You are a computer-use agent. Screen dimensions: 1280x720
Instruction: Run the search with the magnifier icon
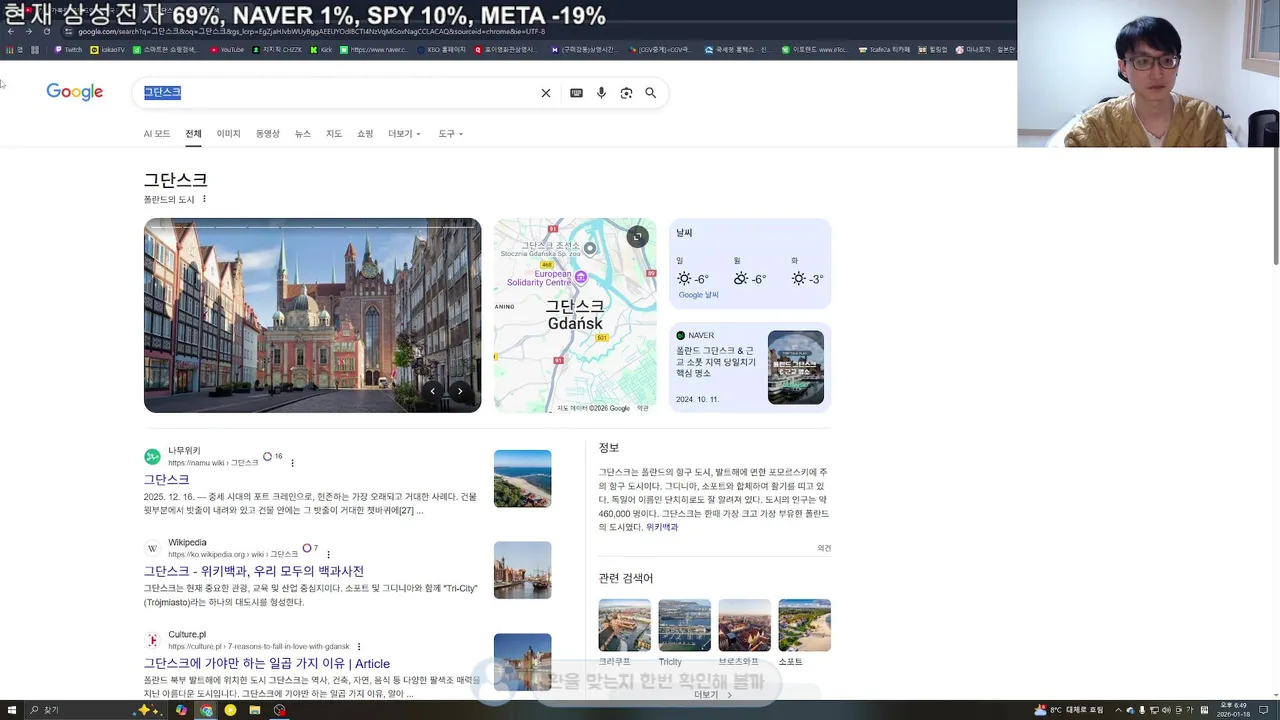pos(651,93)
